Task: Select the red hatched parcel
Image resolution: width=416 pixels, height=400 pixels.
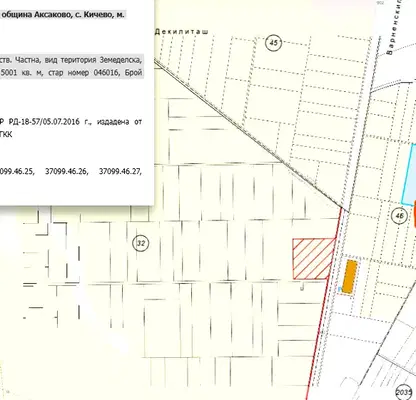Action: tap(313, 259)
